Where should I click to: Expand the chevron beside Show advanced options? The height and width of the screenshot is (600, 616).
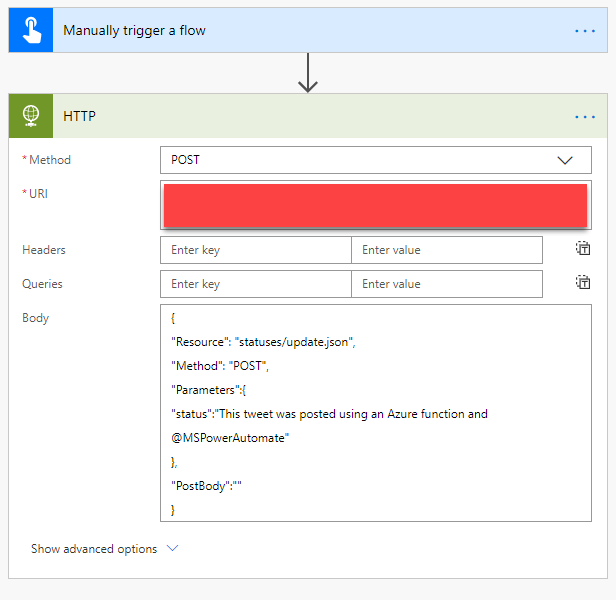coord(172,549)
